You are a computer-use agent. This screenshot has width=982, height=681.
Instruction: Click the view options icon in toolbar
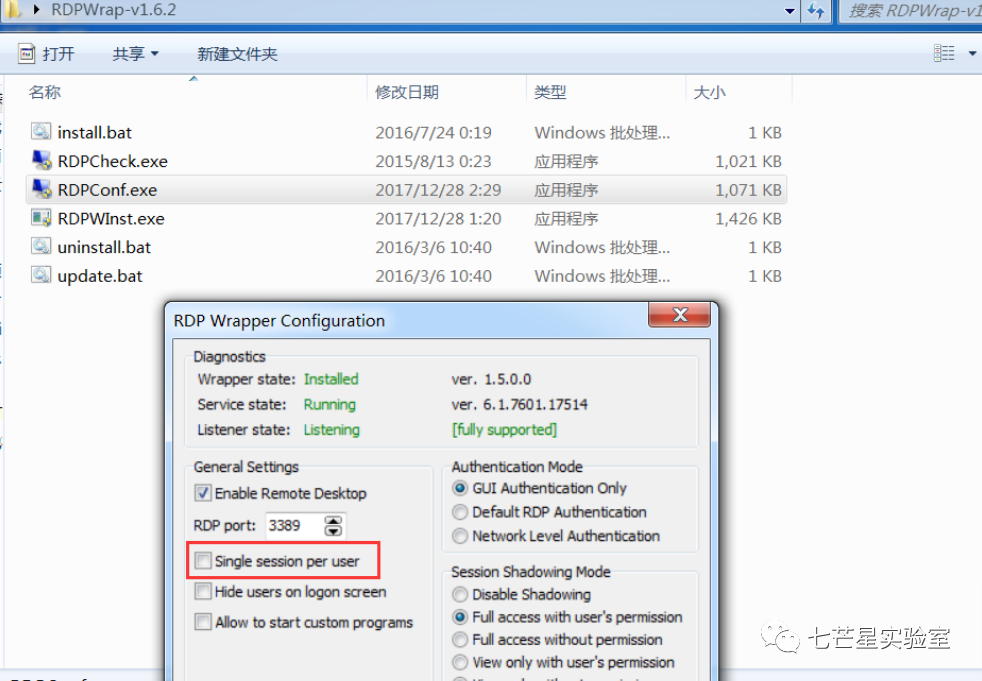(x=944, y=53)
